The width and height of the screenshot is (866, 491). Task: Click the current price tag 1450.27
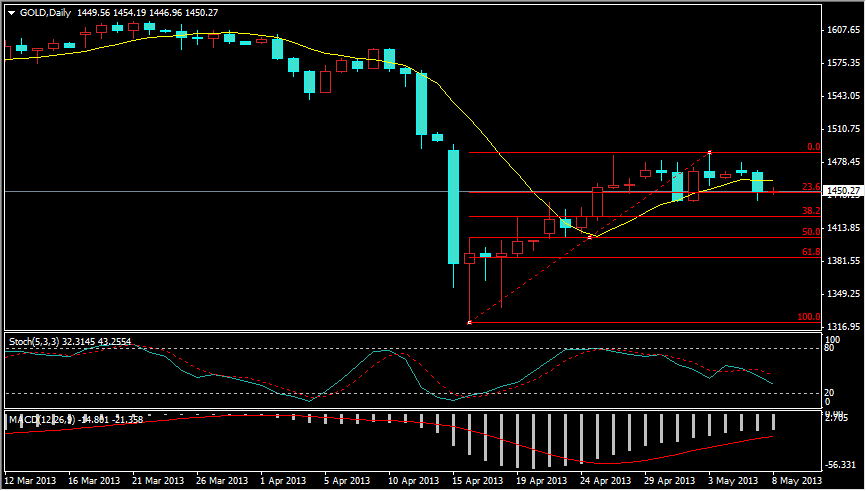pyautogui.click(x=844, y=191)
